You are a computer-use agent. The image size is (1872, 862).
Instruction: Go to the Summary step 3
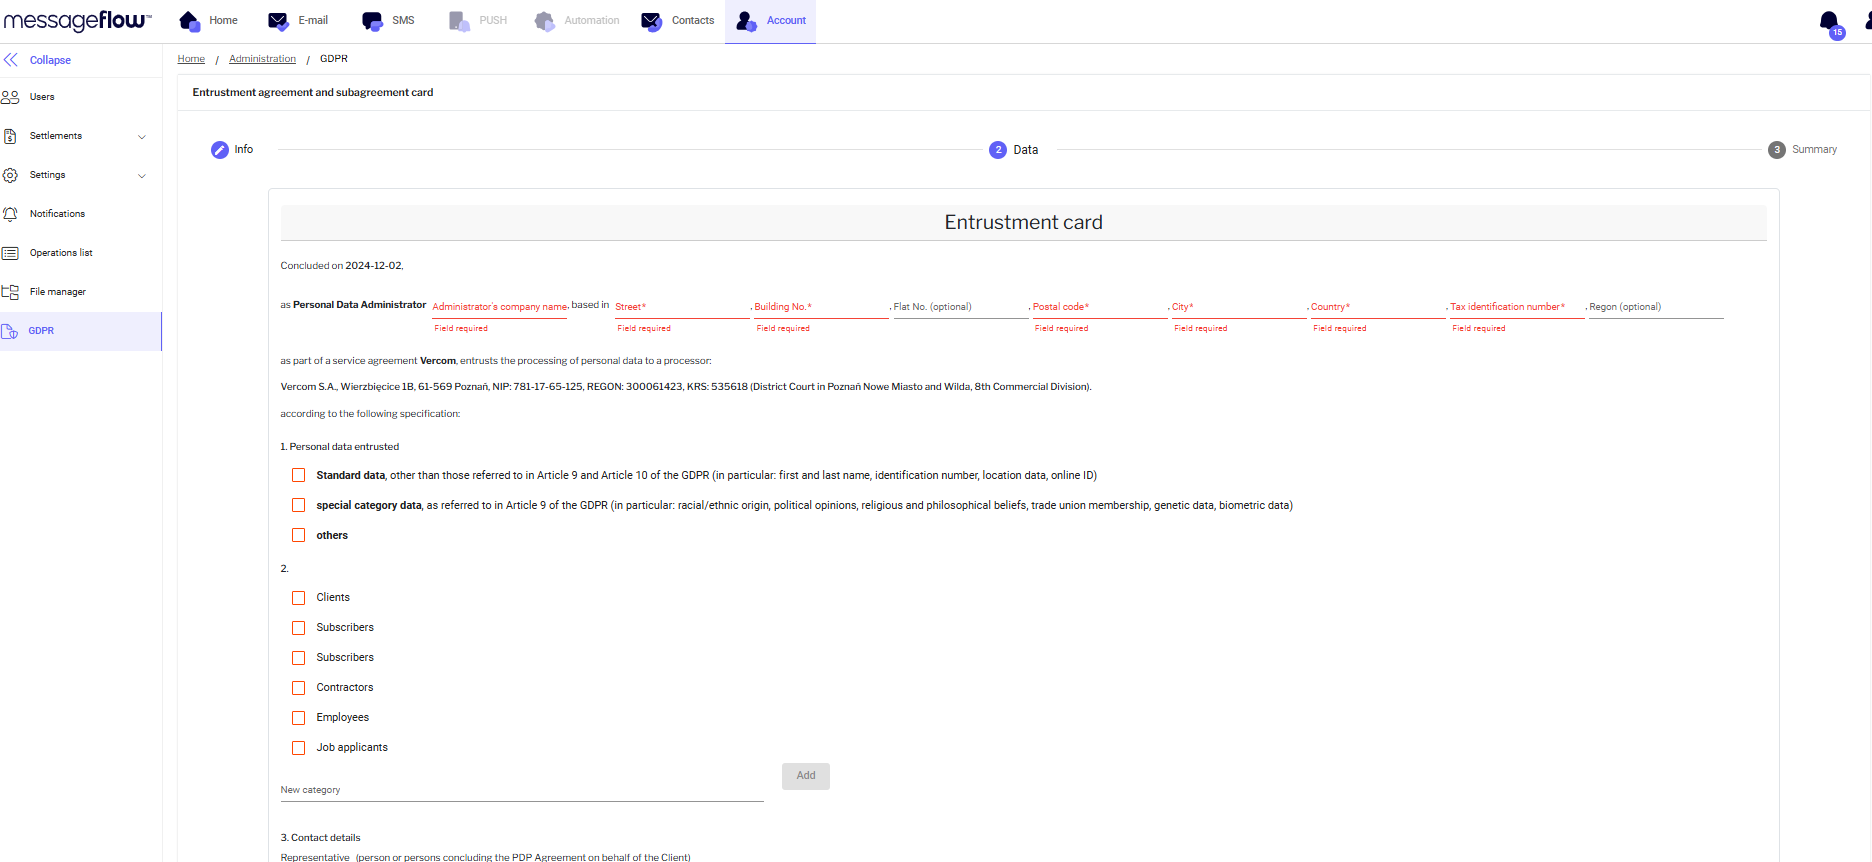(x=1776, y=150)
